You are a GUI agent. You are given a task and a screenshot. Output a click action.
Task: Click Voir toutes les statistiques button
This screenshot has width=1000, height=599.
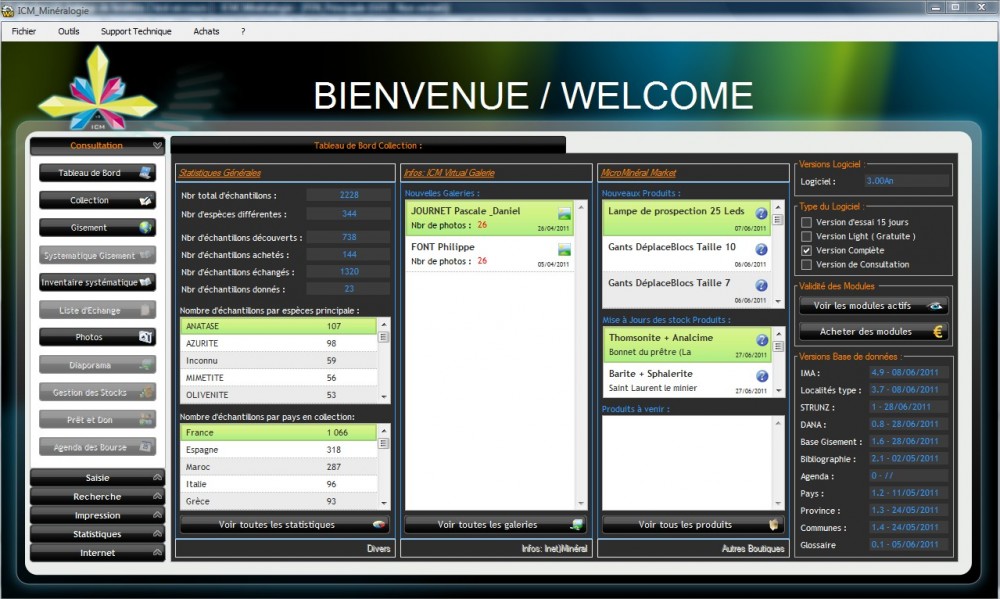coord(285,524)
